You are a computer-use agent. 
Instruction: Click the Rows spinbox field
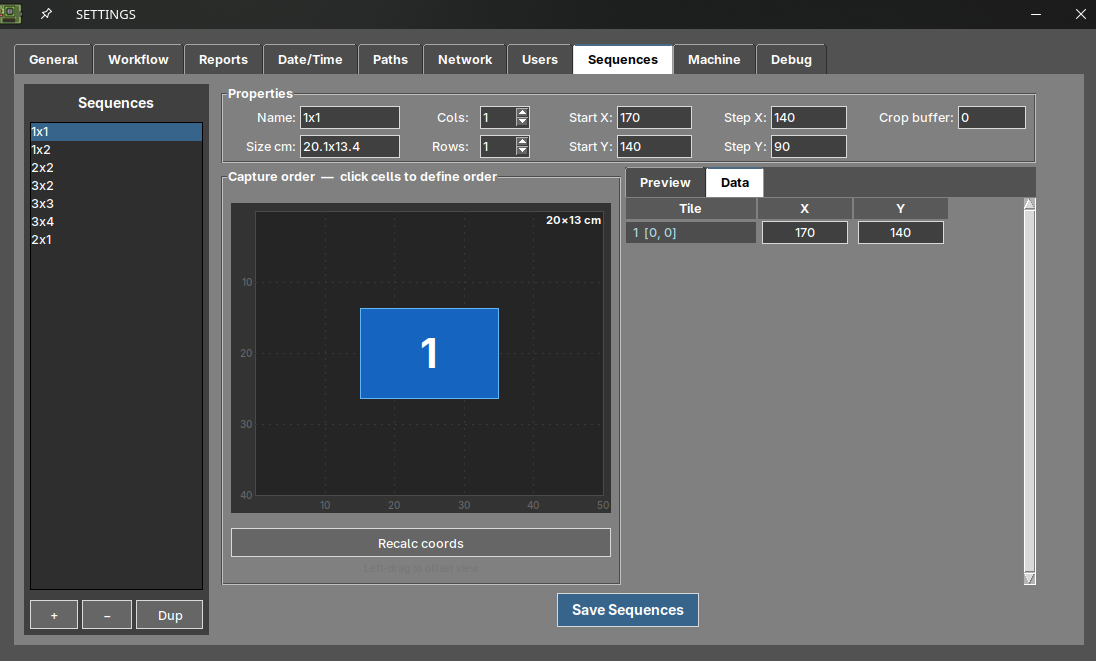coord(498,147)
